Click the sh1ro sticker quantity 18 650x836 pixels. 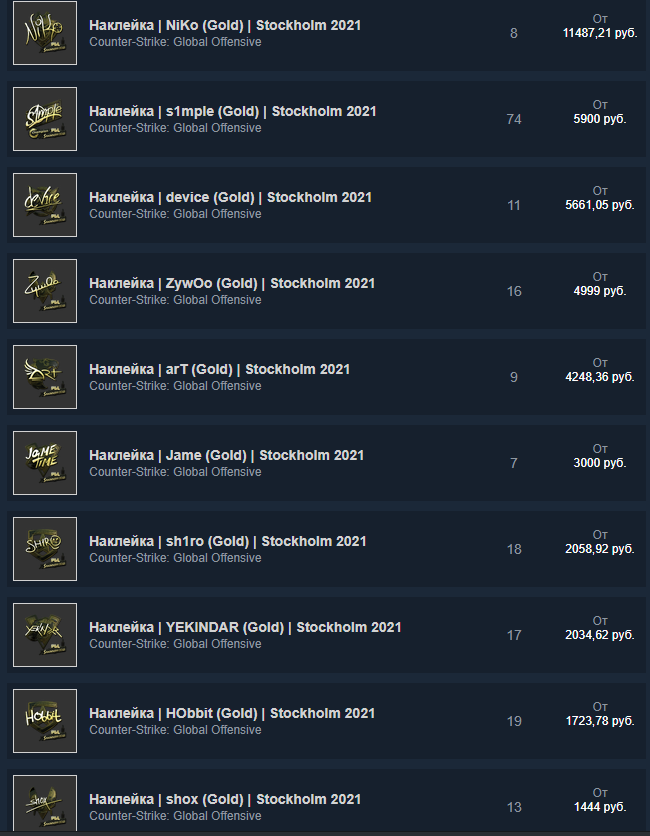click(x=514, y=549)
